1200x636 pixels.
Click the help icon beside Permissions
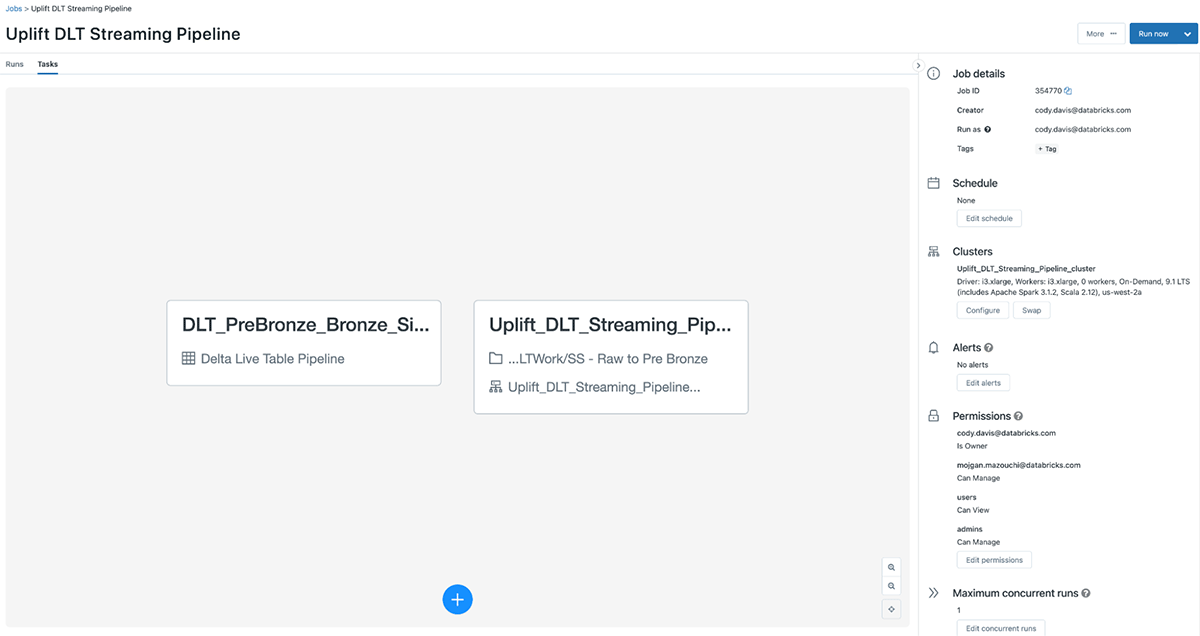(1018, 416)
